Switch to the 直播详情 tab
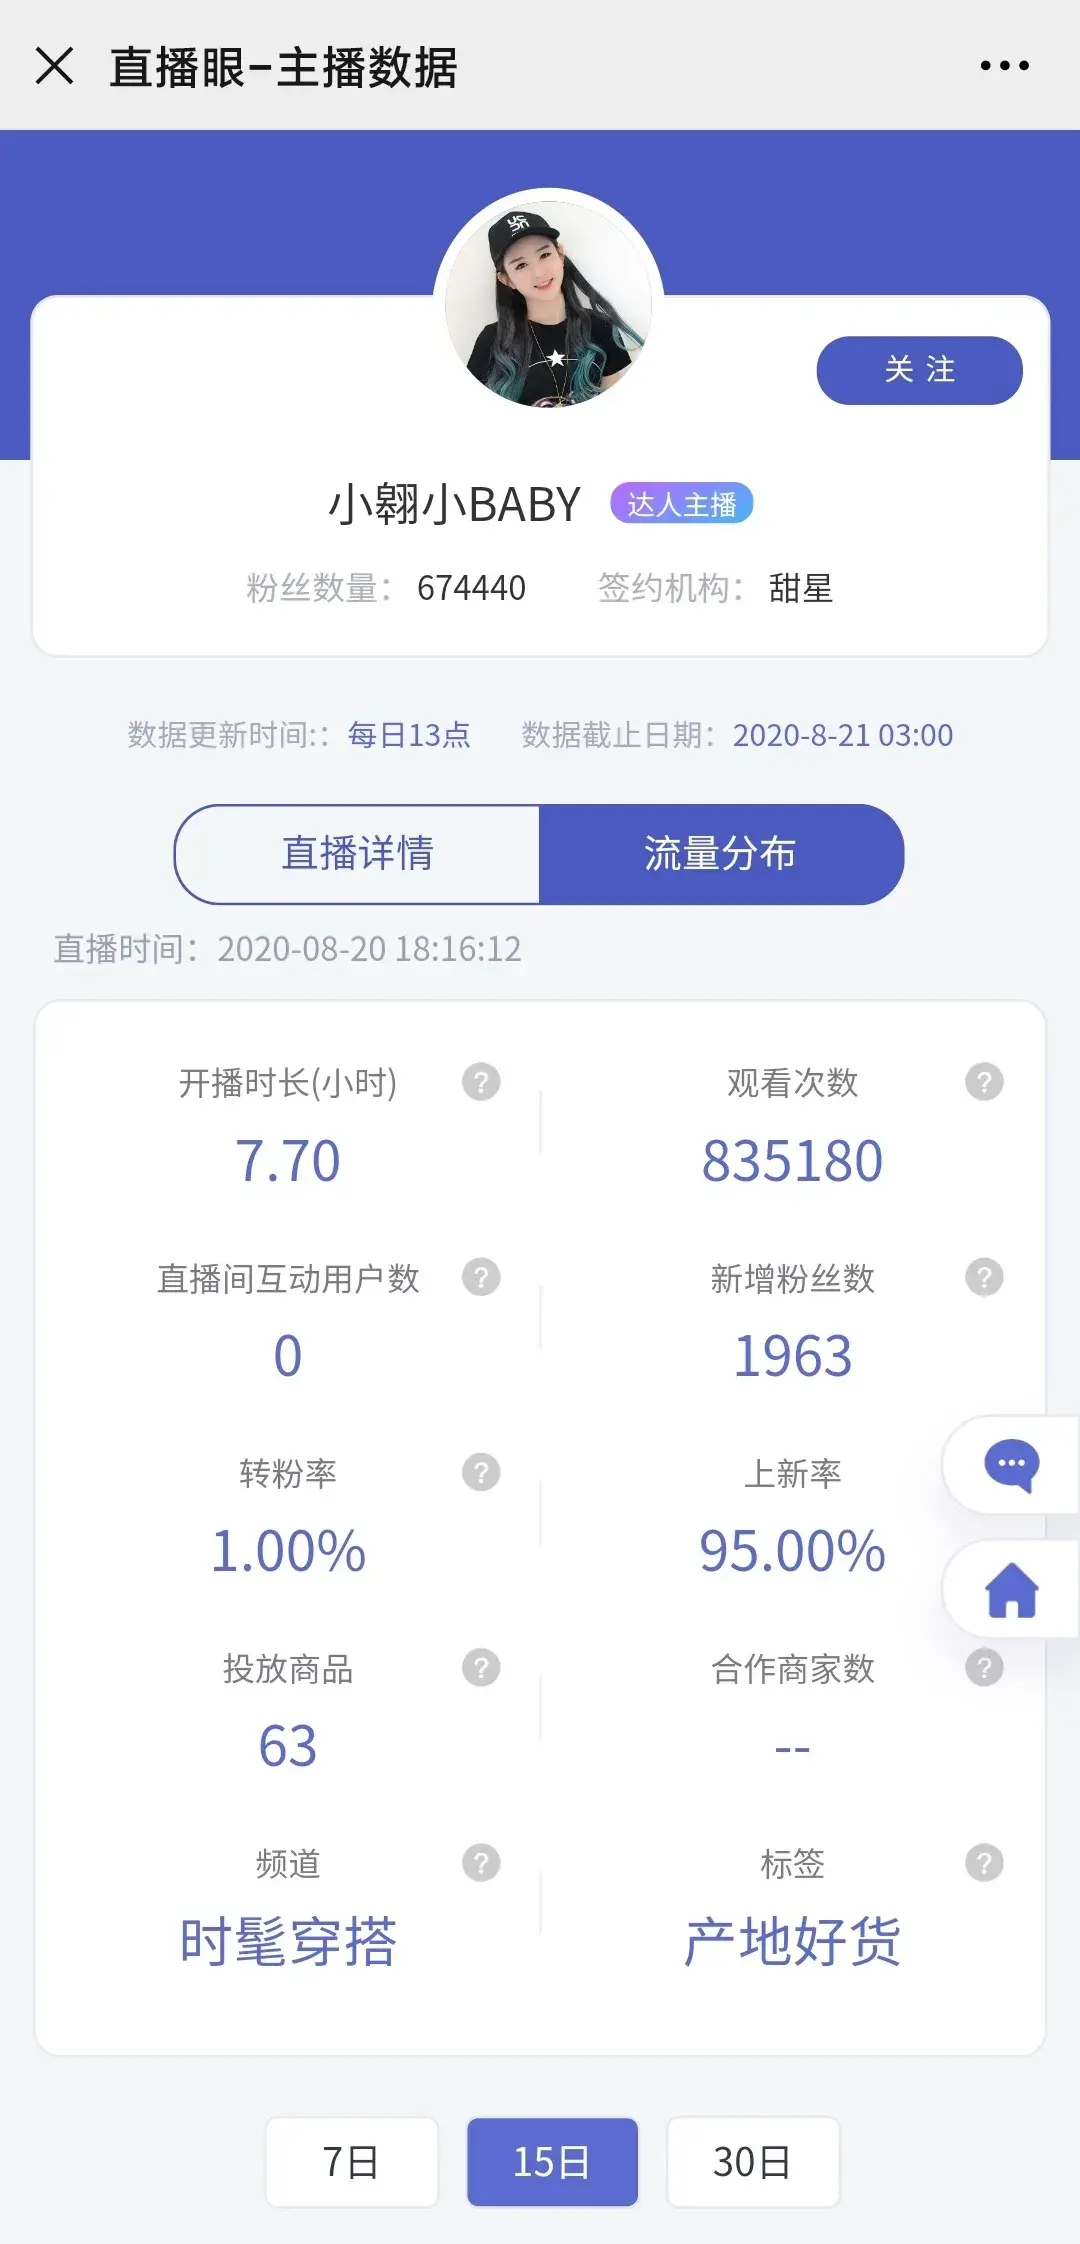Viewport: 1080px width, 2244px height. tap(357, 854)
